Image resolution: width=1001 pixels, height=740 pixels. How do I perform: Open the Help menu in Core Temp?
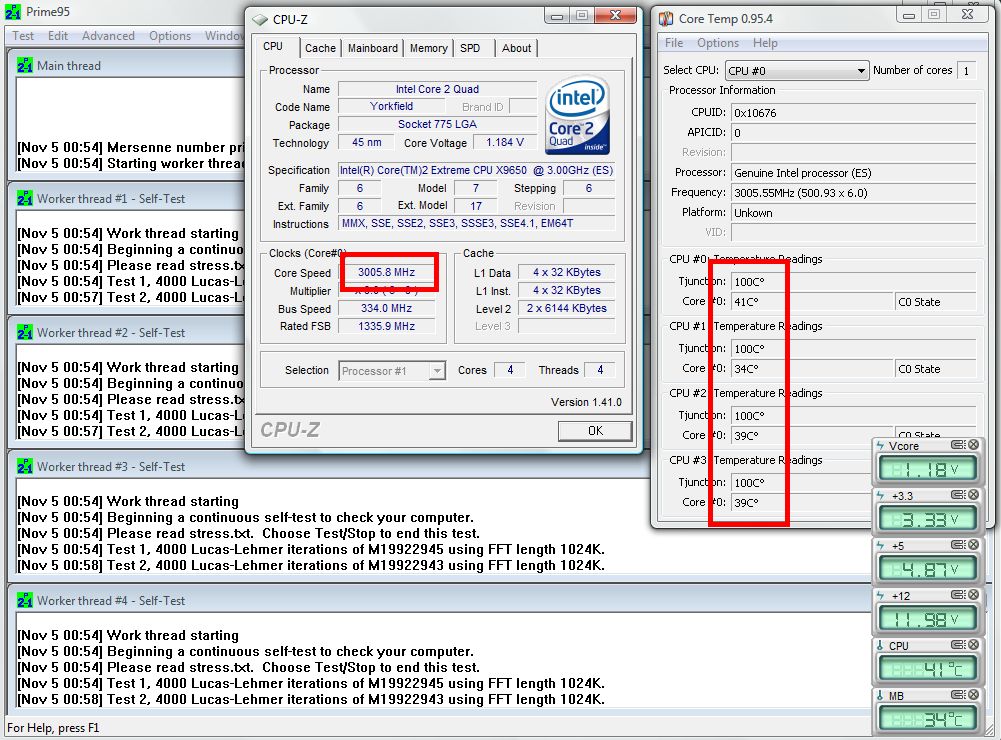pyautogui.click(x=765, y=43)
